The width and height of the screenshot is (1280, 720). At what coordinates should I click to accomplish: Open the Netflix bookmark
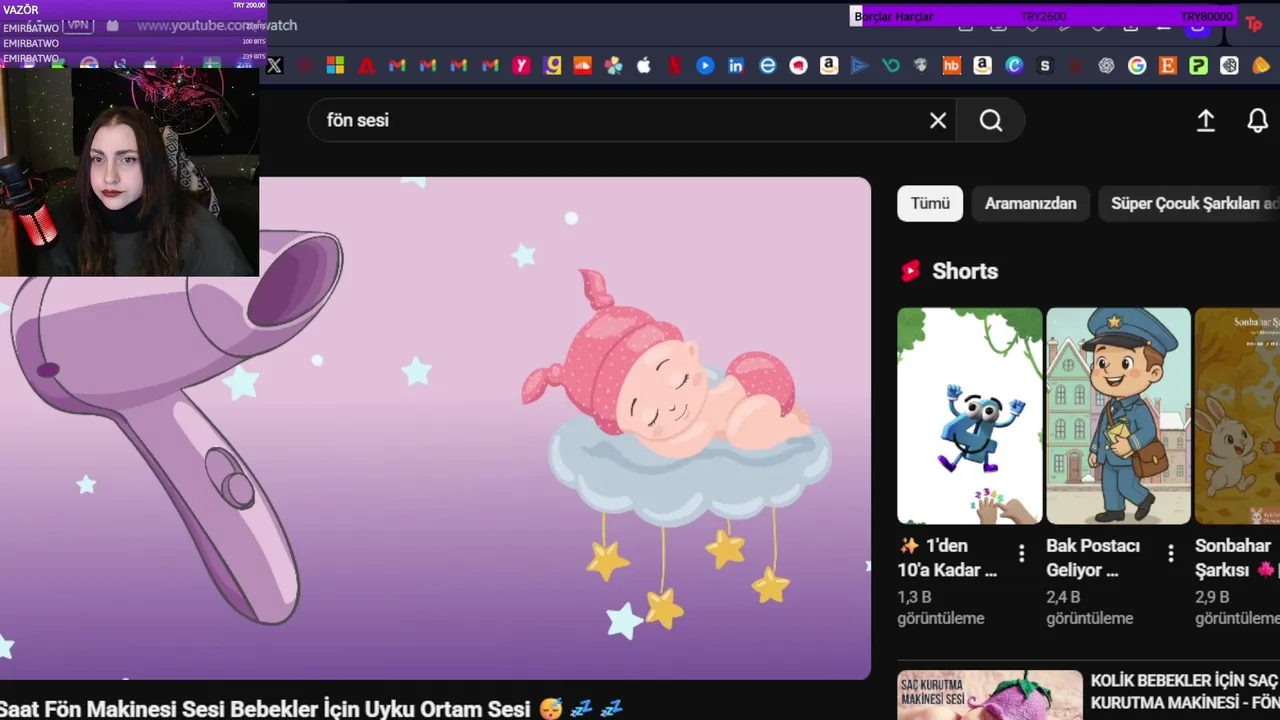[x=675, y=66]
